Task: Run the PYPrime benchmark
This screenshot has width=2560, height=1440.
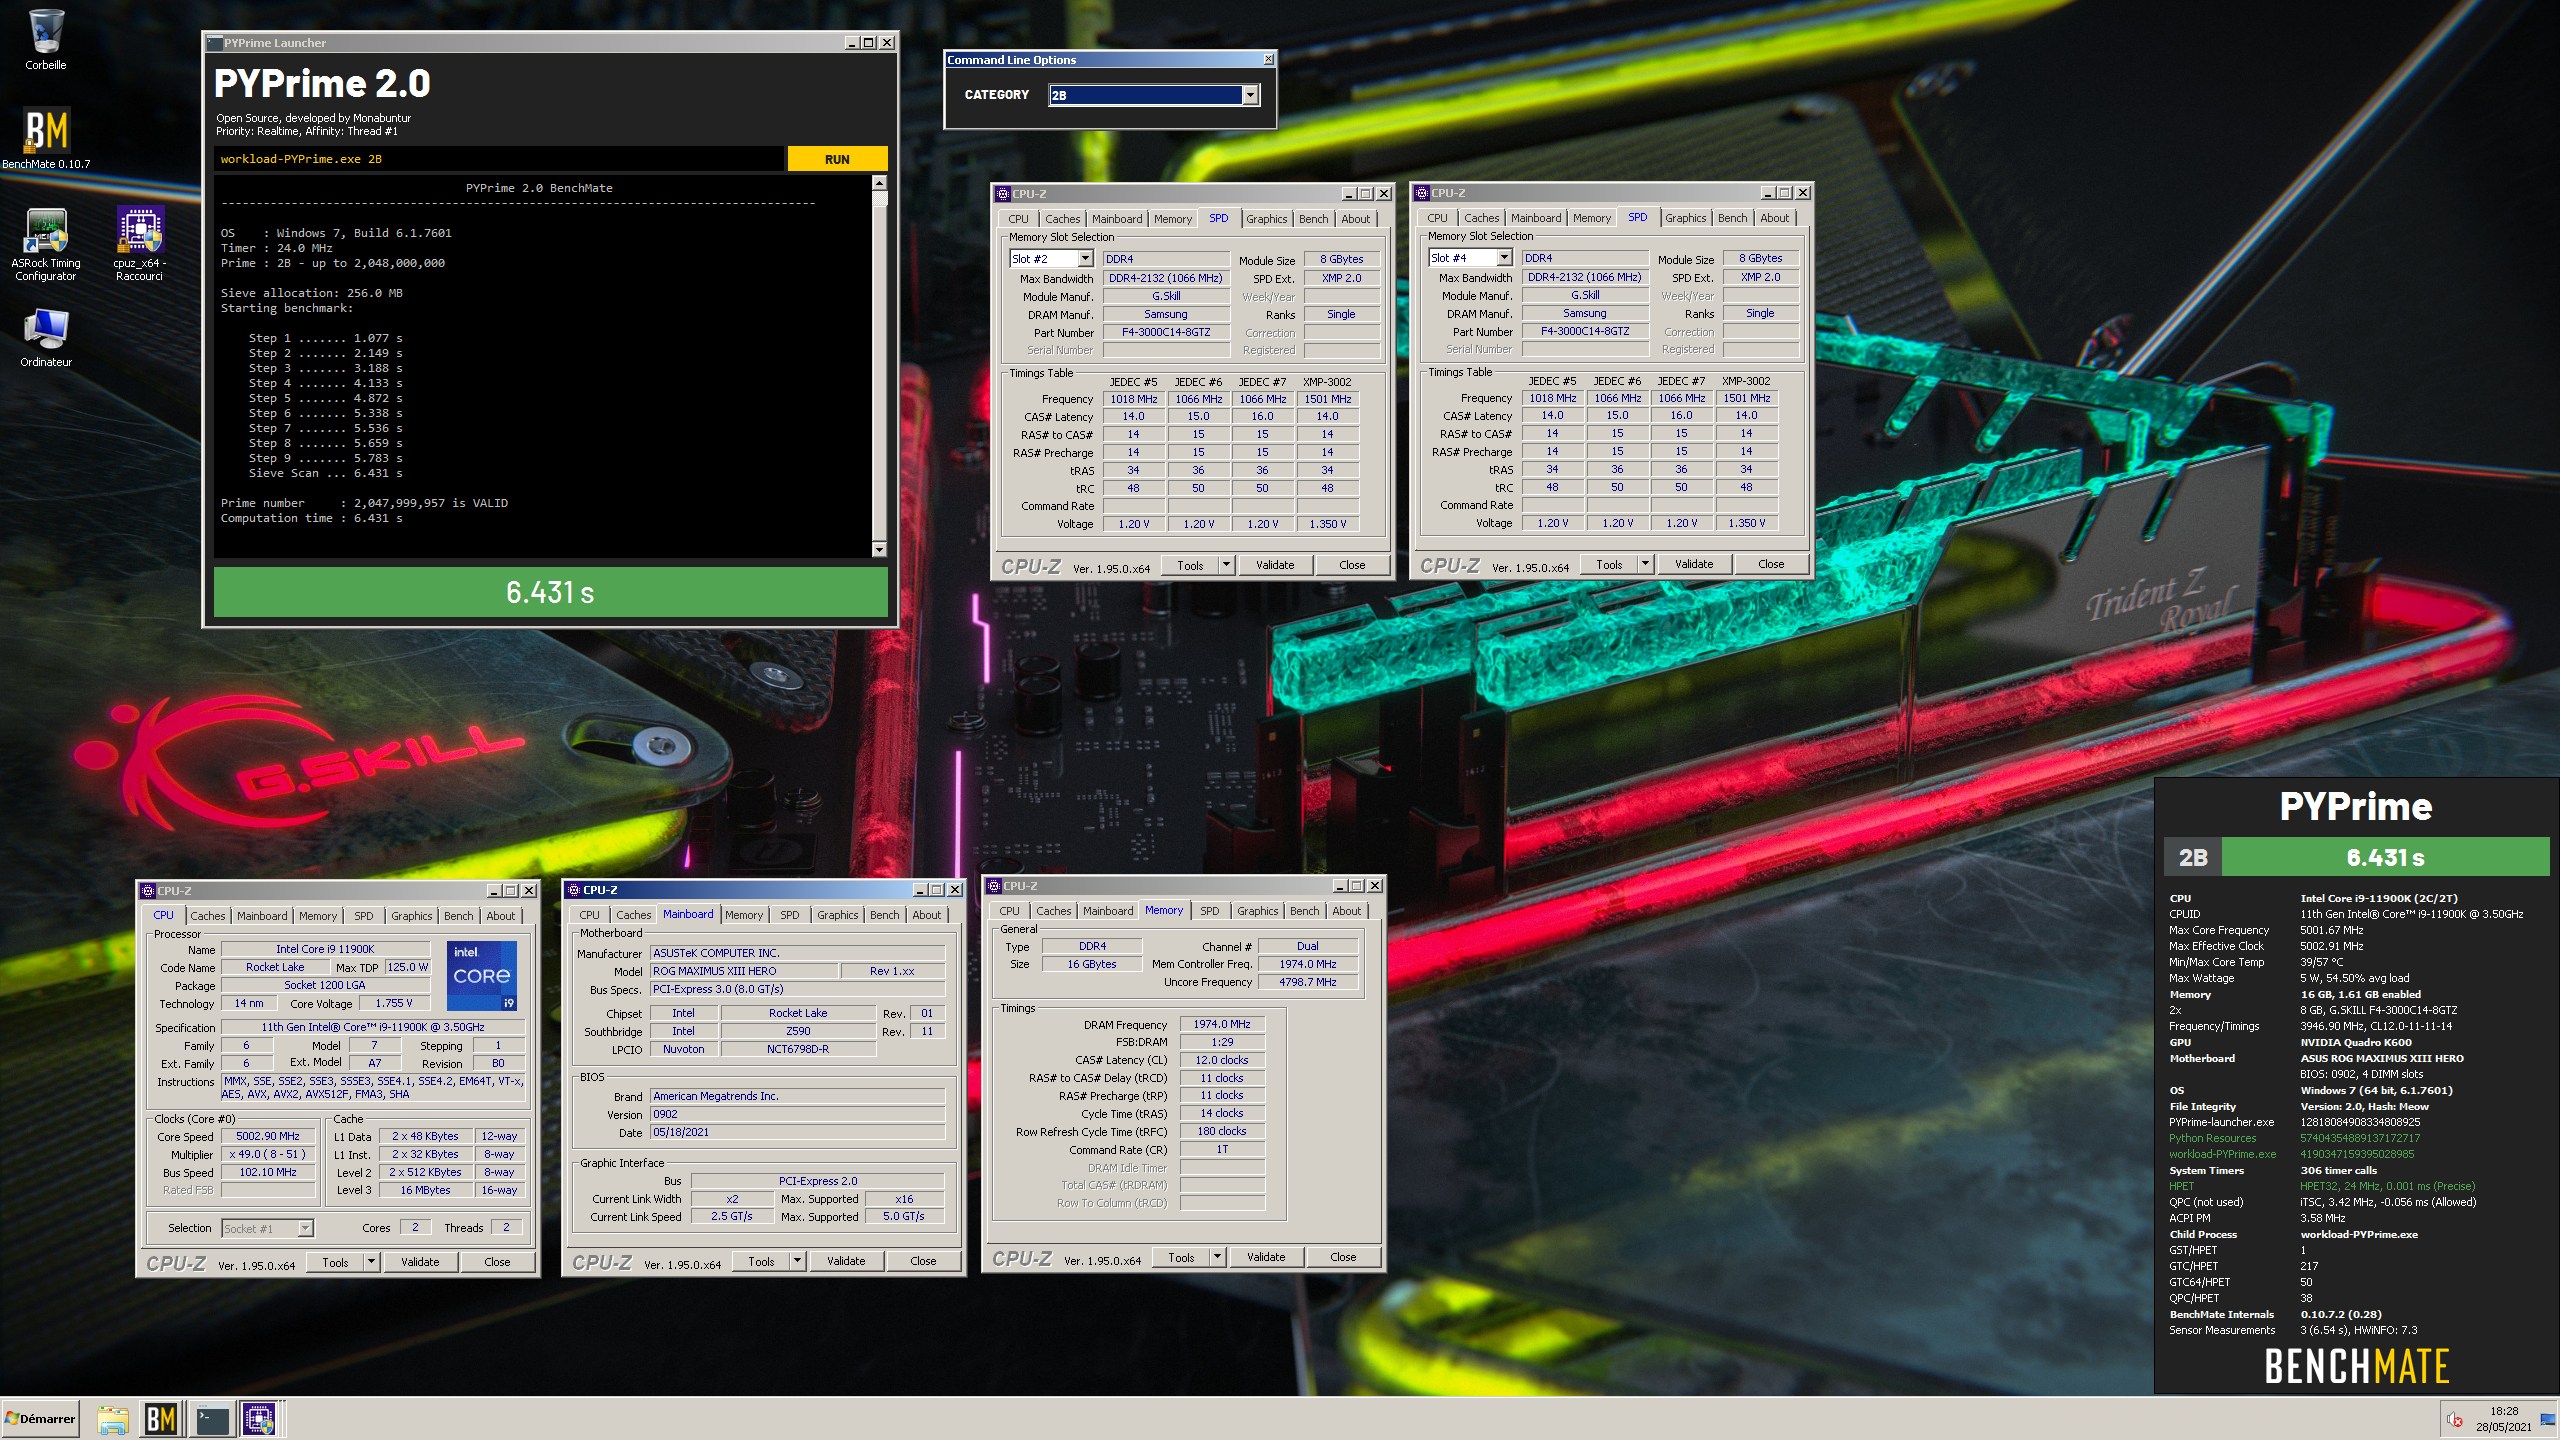Action: pyautogui.click(x=837, y=159)
